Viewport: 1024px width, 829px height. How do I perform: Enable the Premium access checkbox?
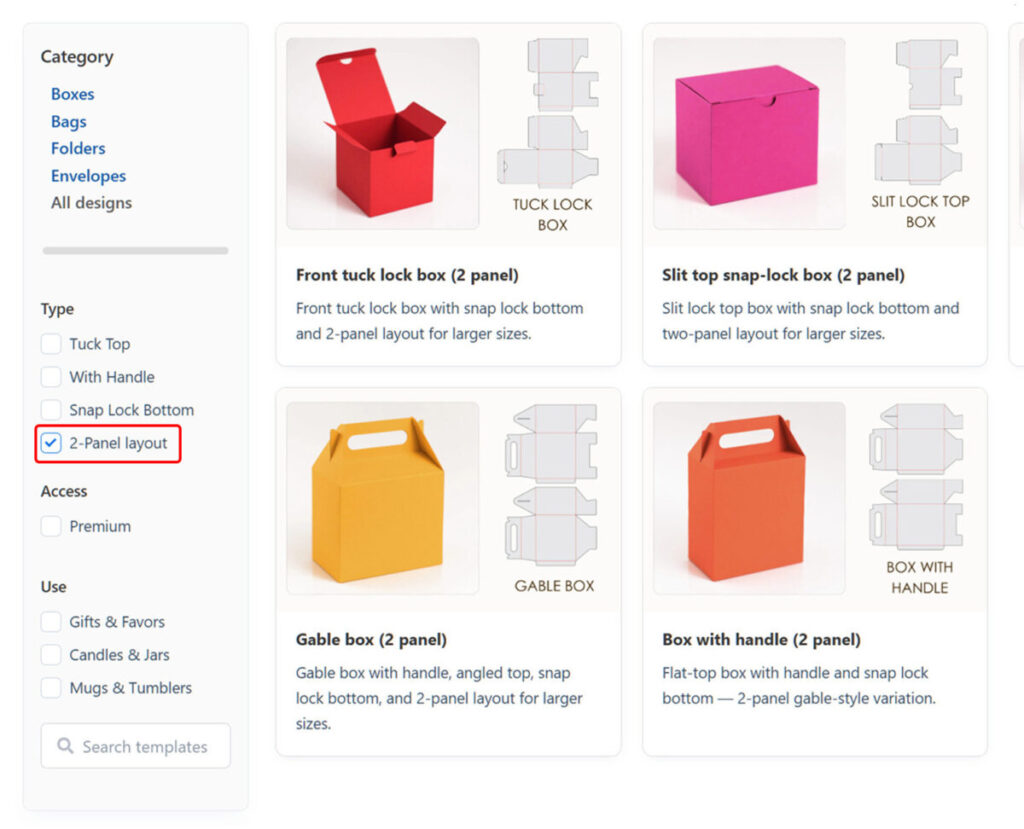[51, 526]
